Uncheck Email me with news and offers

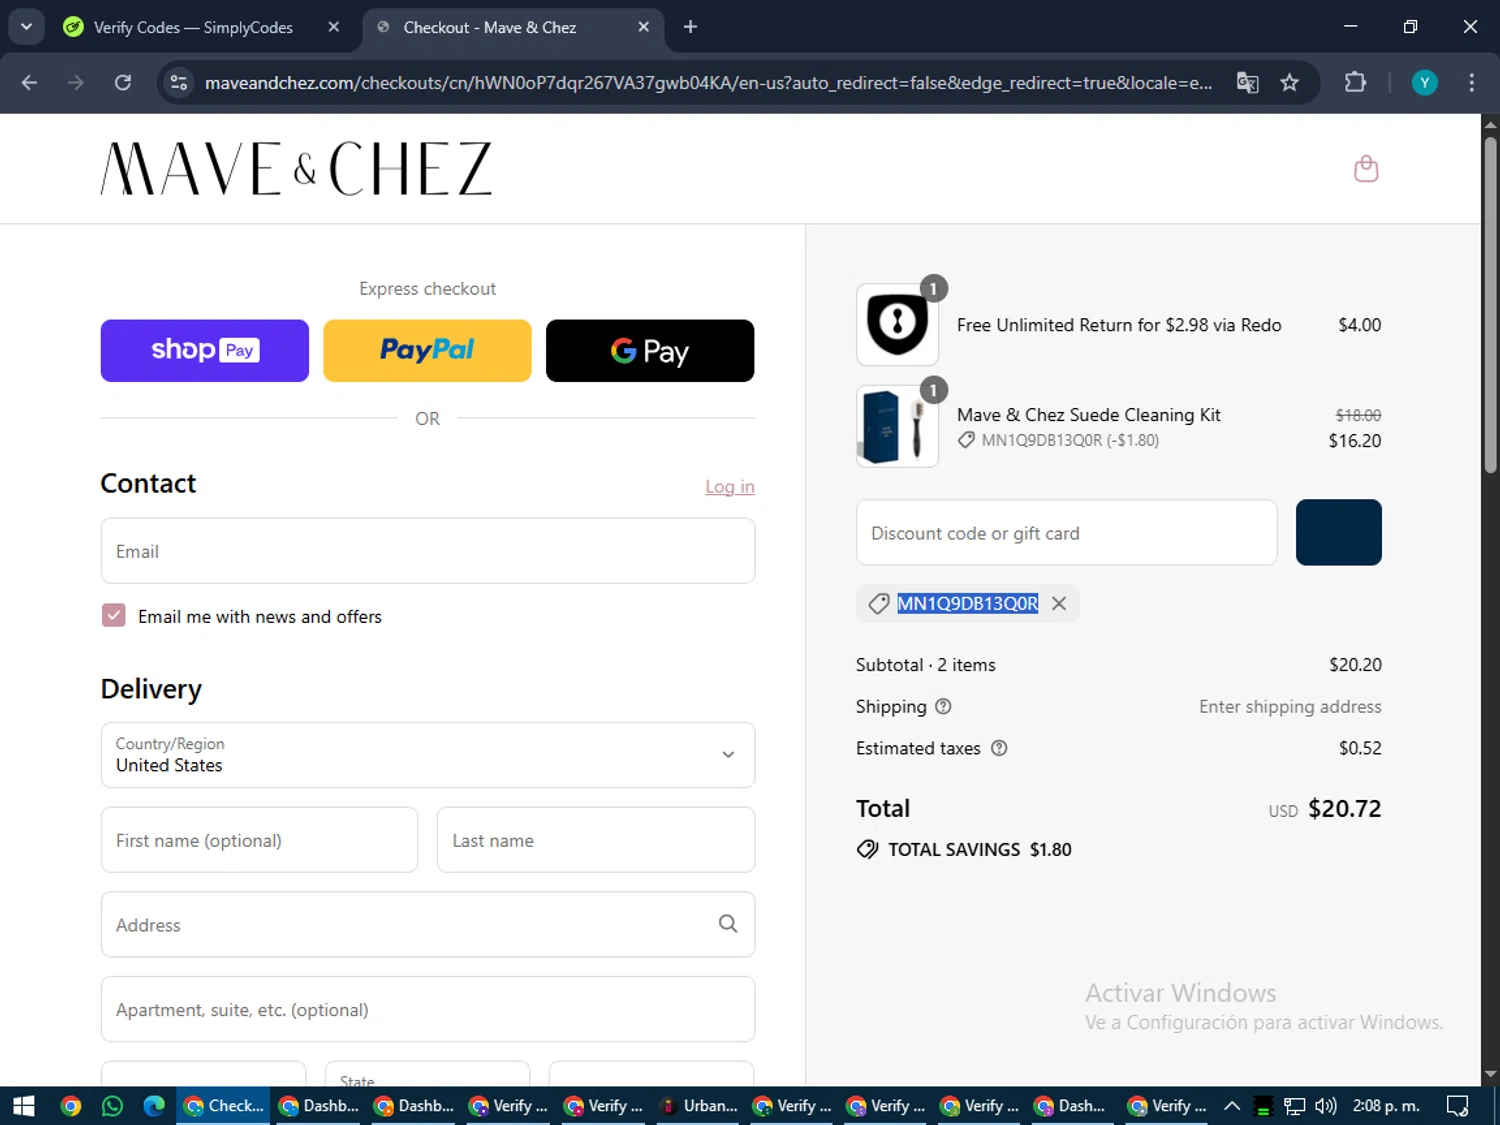[114, 615]
